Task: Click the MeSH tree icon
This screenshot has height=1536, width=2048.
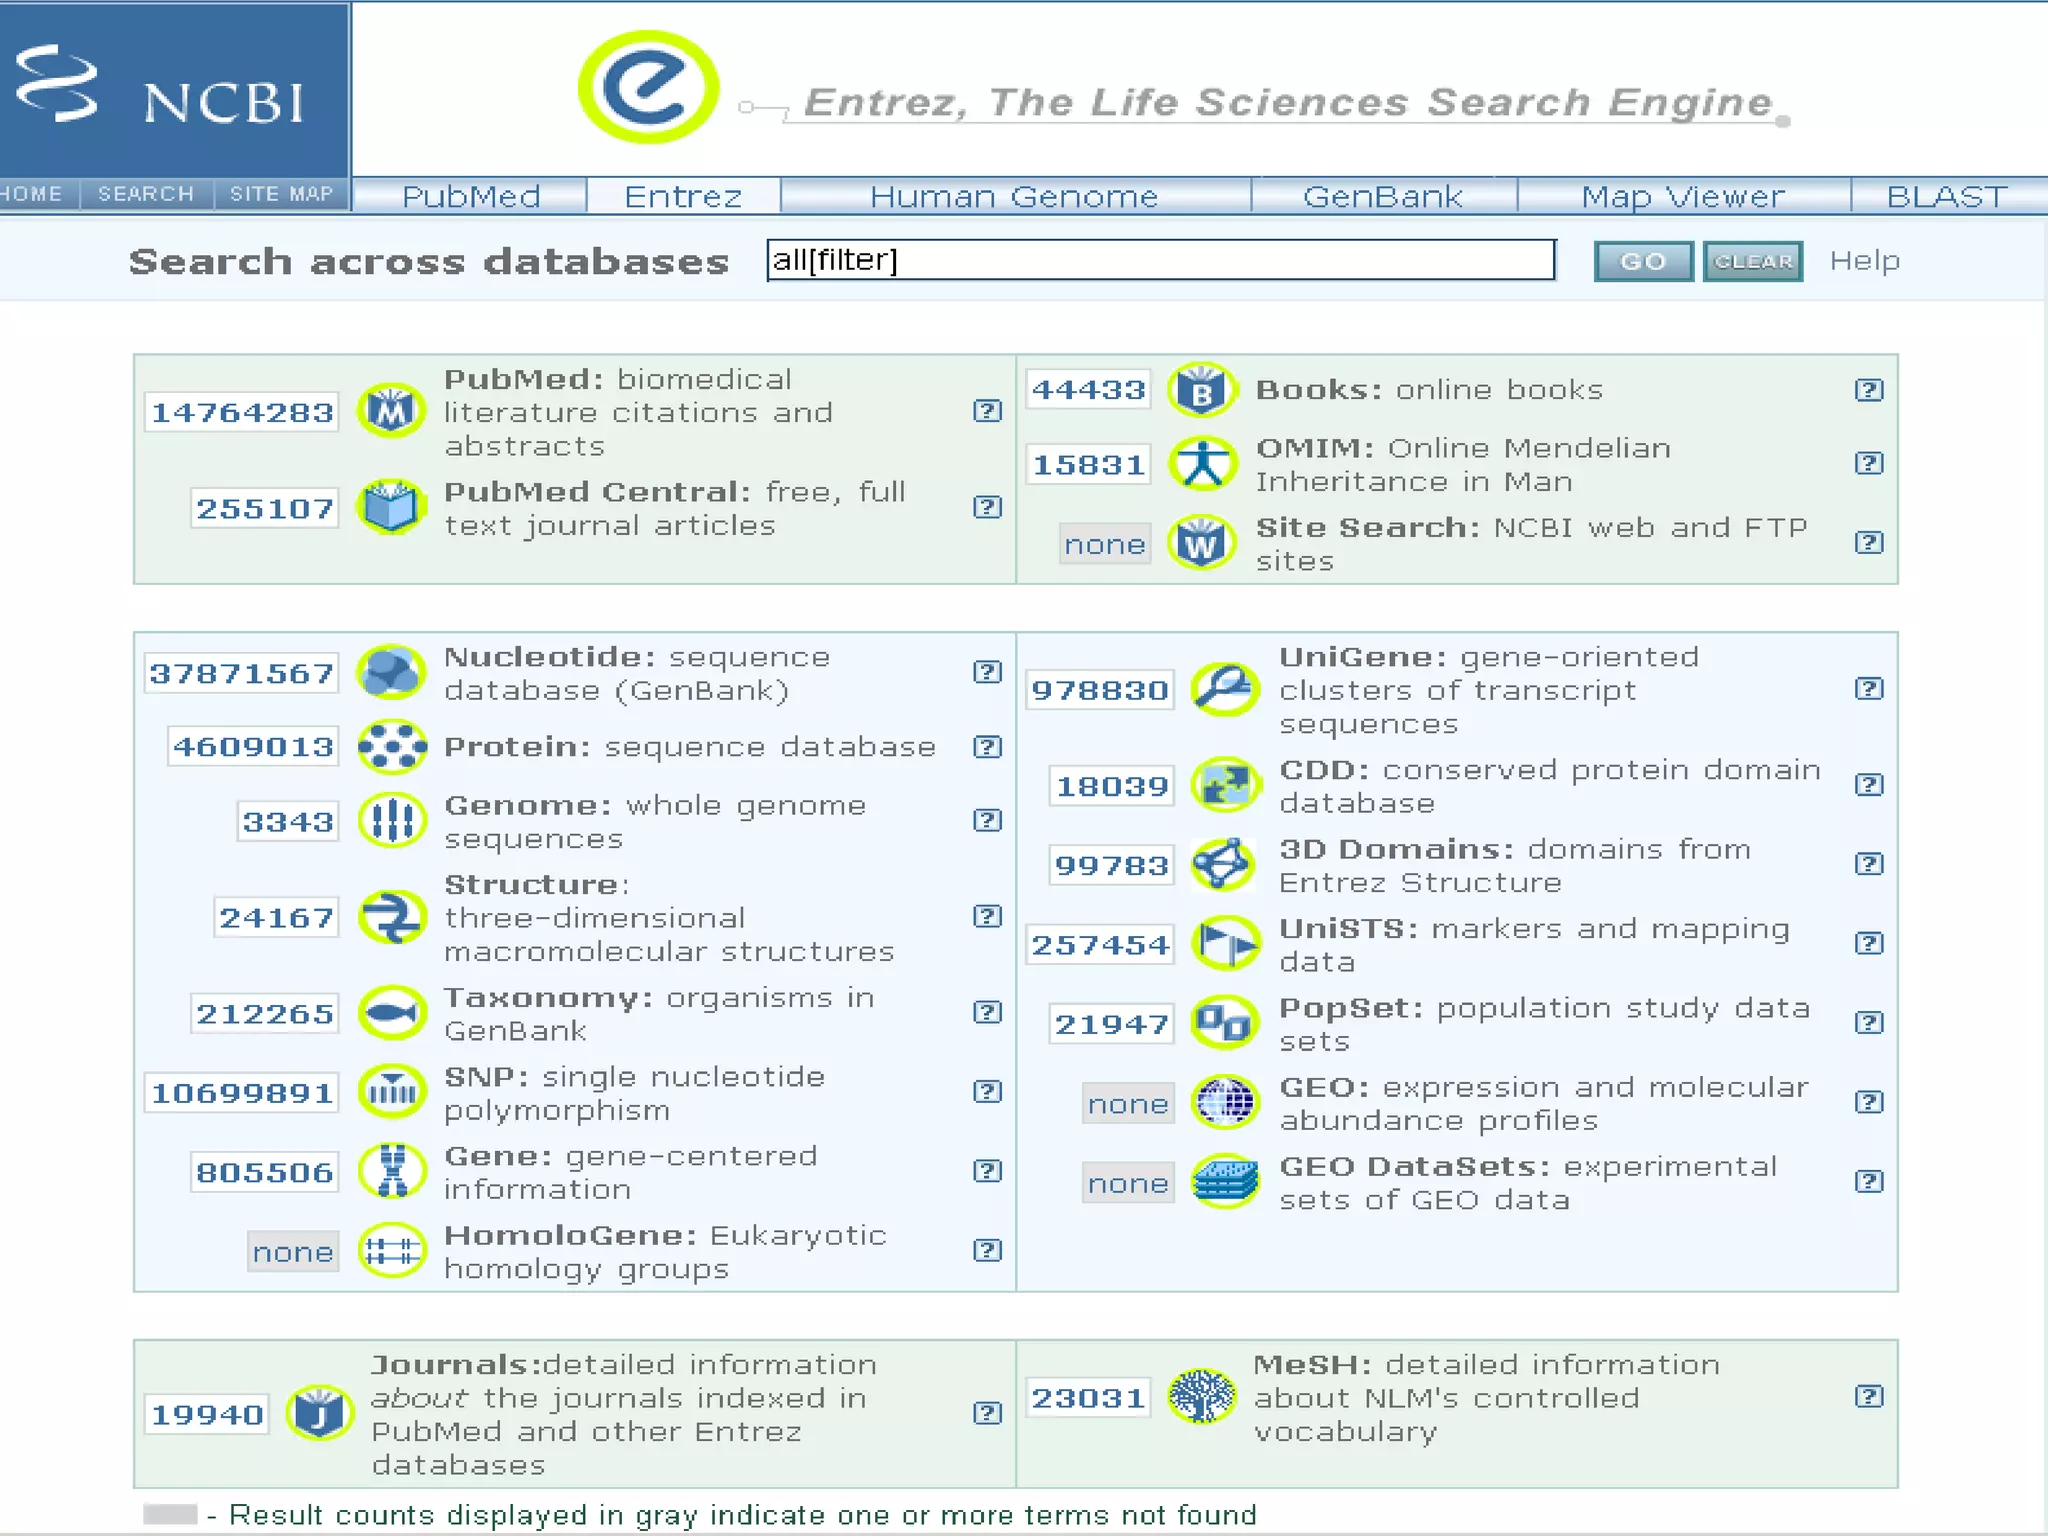Action: tap(1202, 1396)
